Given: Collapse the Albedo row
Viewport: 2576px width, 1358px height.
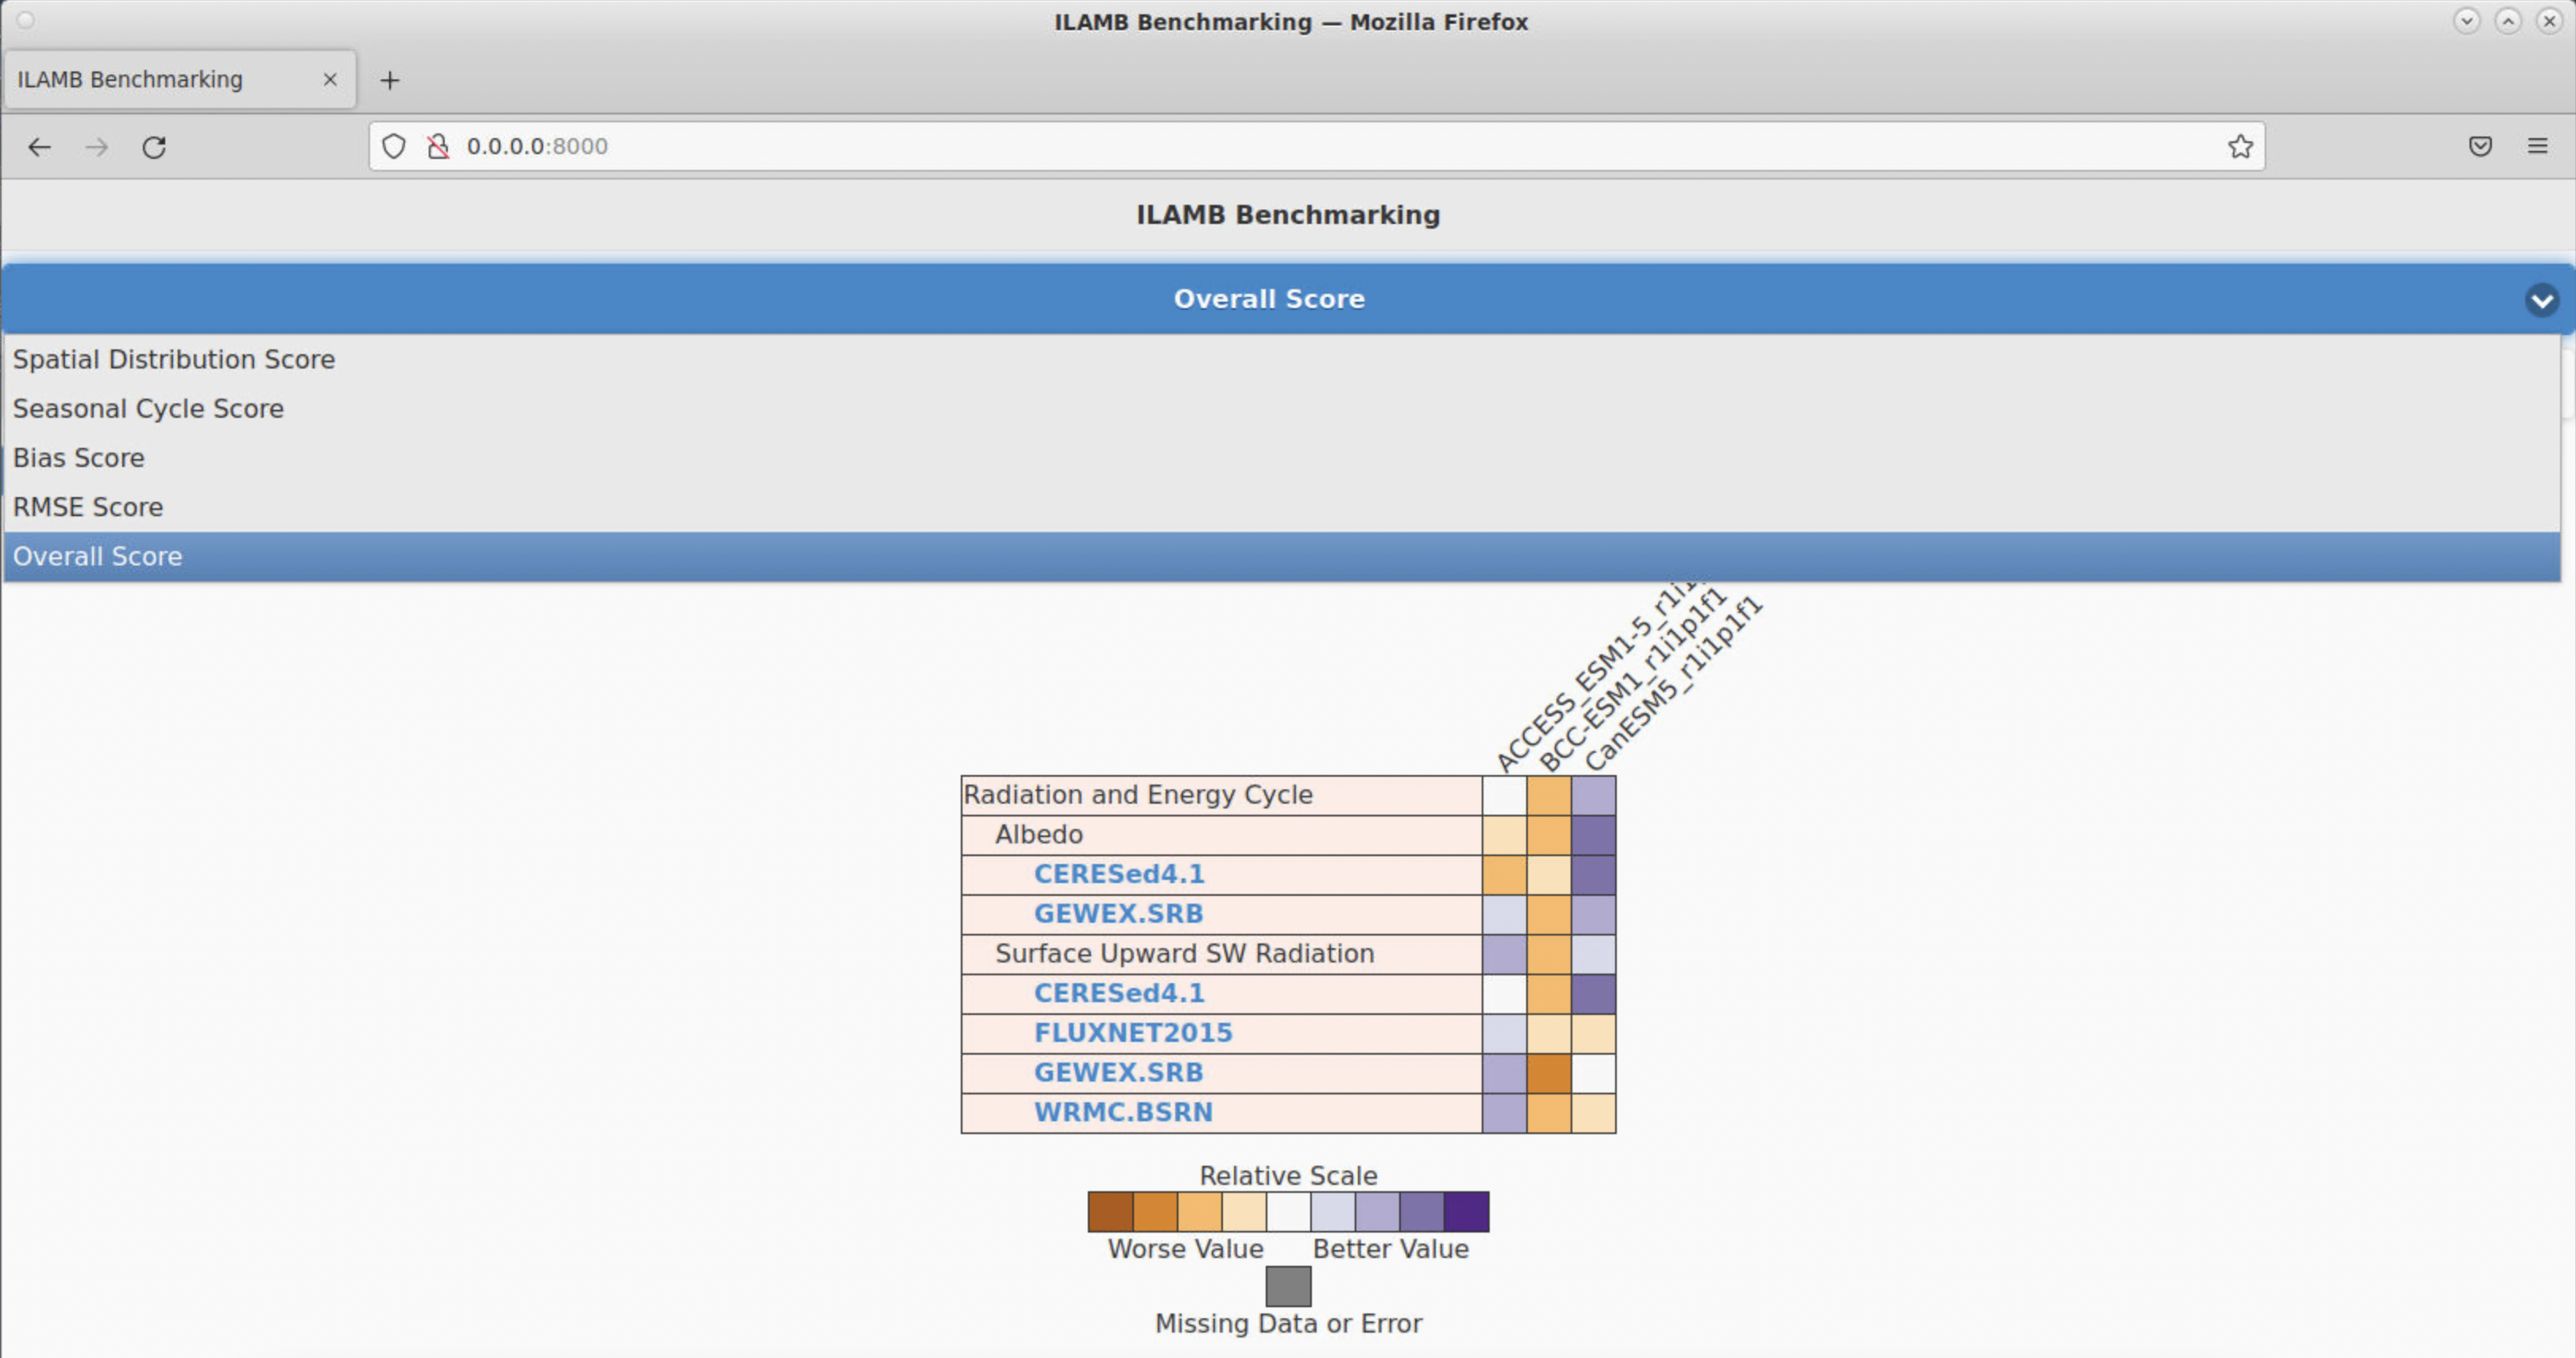Looking at the screenshot, I should click(1221, 835).
